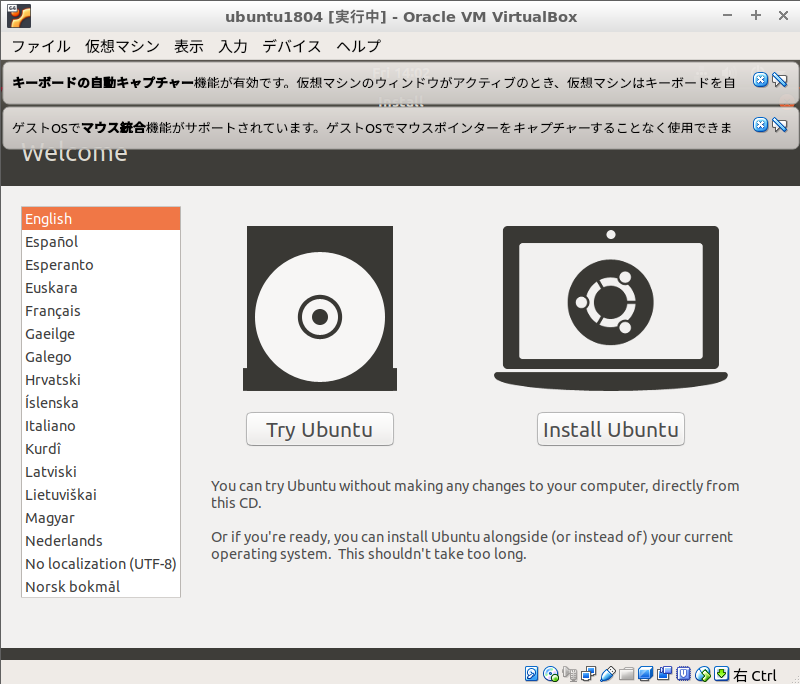This screenshot has height=684, width=800.
Task: Click the display monitor status icon
Action: pyautogui.click(x=645, y=674)
